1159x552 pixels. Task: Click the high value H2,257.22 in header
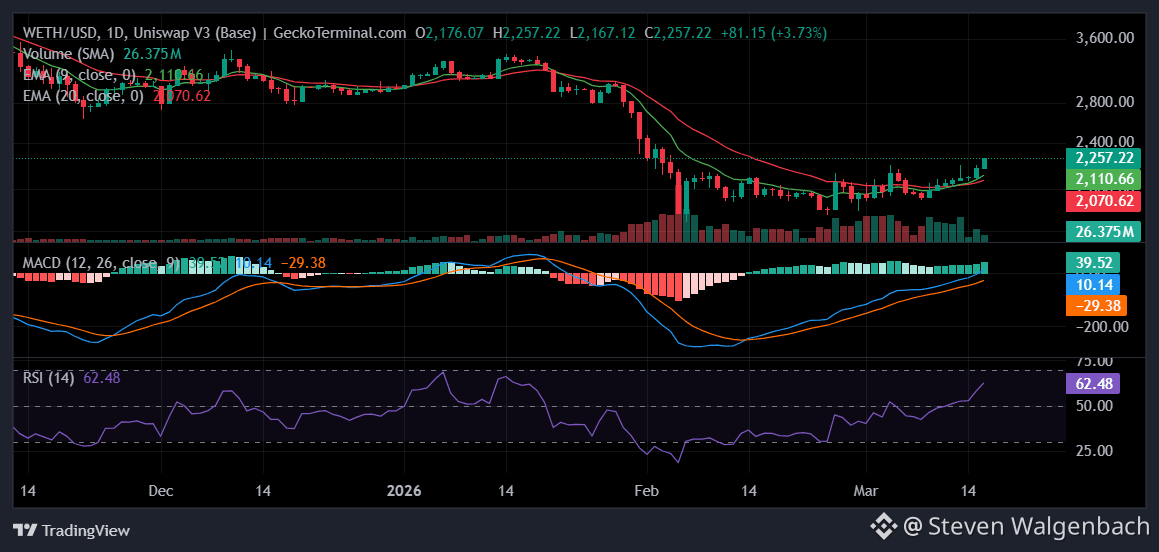526,33
